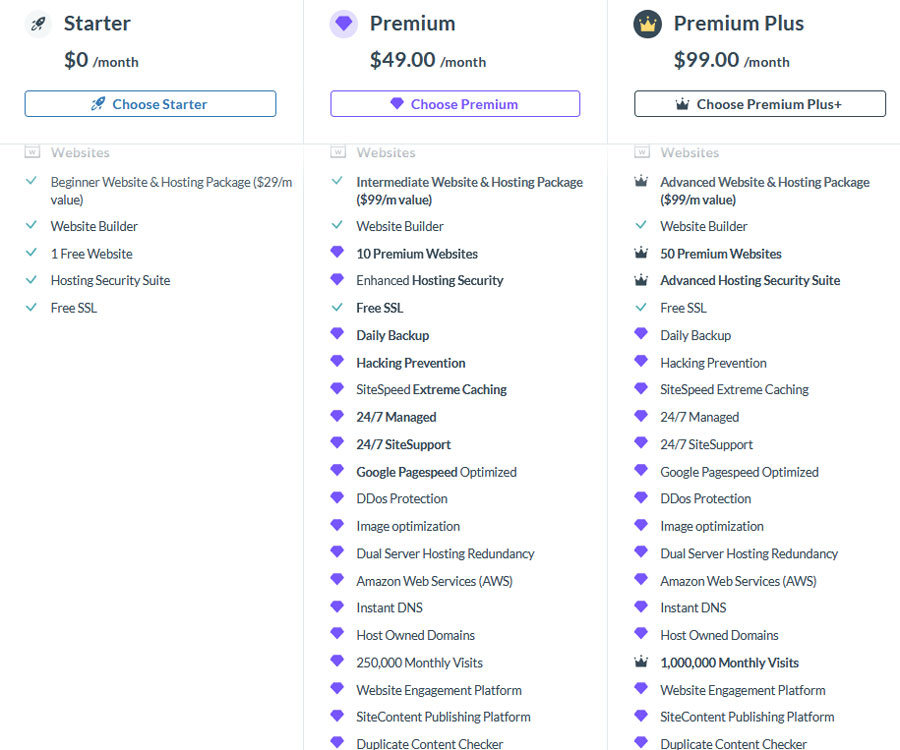
Task: Click the Premium Plus gold crown icon
Action: (647, 24)
